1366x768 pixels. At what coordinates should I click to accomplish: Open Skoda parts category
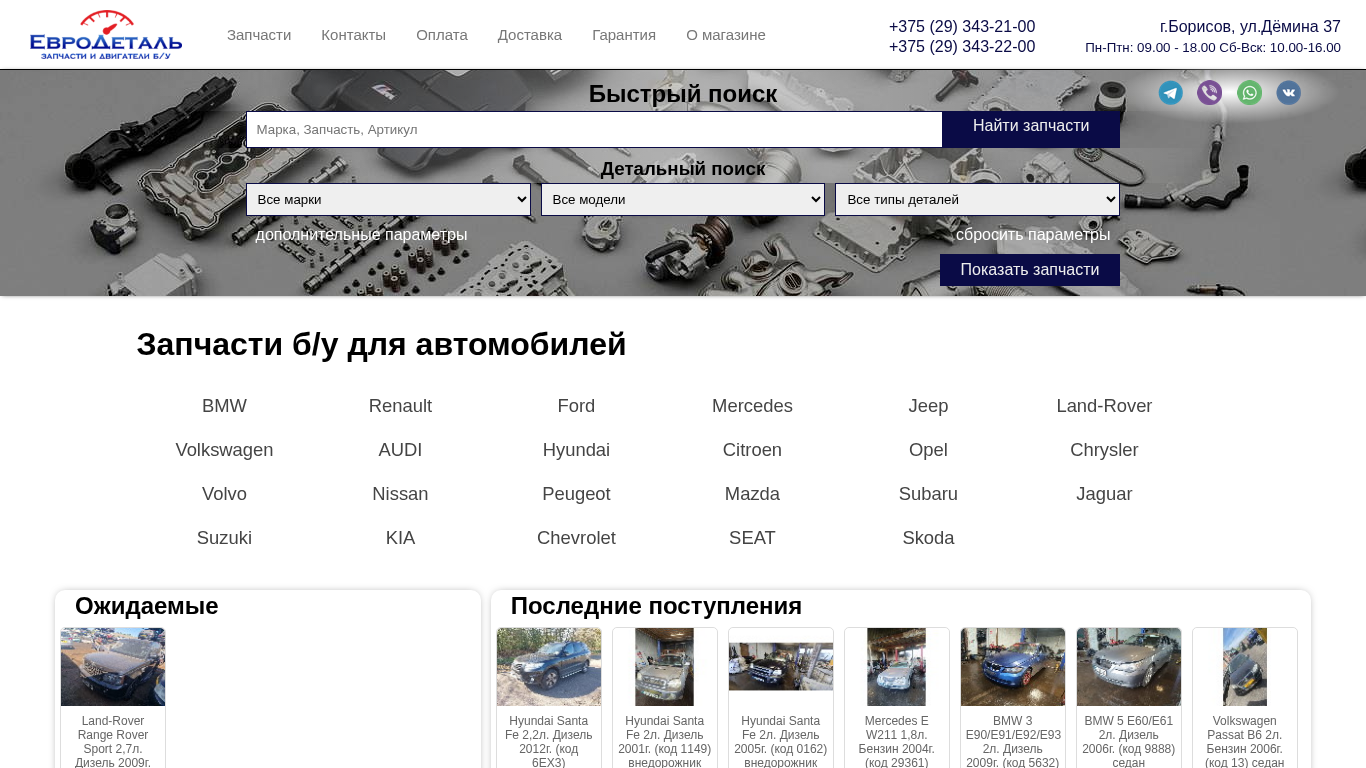click(x=928, y=538)
